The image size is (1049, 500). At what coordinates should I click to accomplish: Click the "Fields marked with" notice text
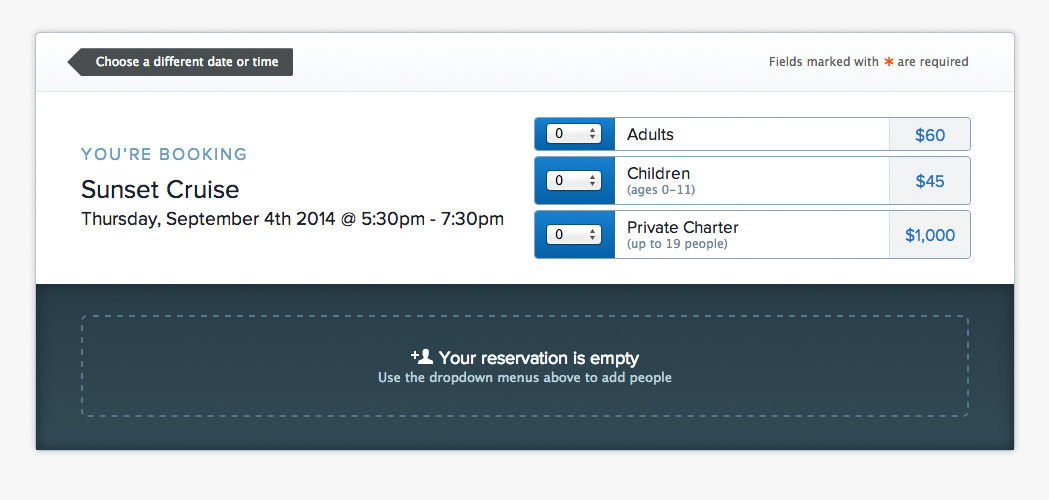[x=824, y=62]
